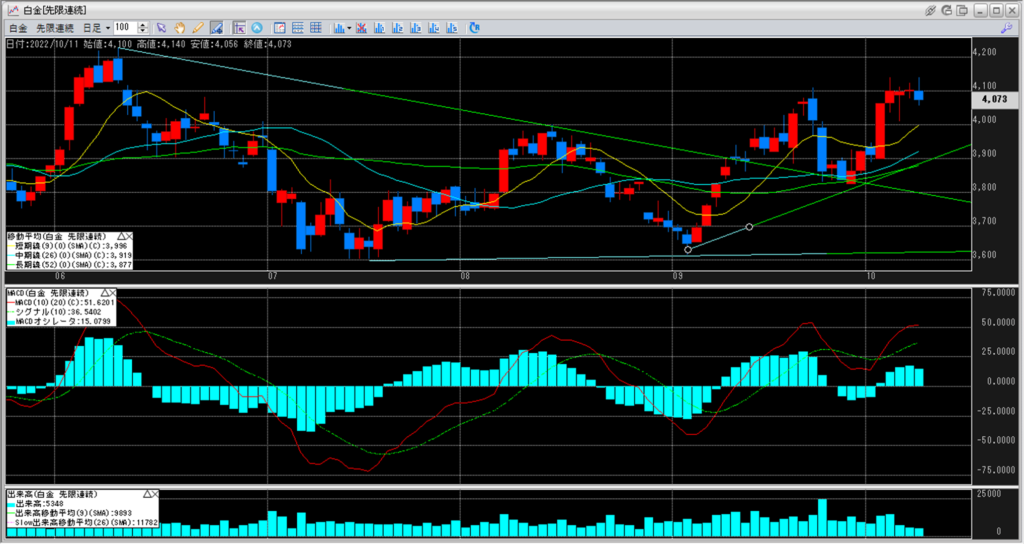Toggle the crosshair cursor icon
This screenshot has width=1024, height=544.
[239, 28]
